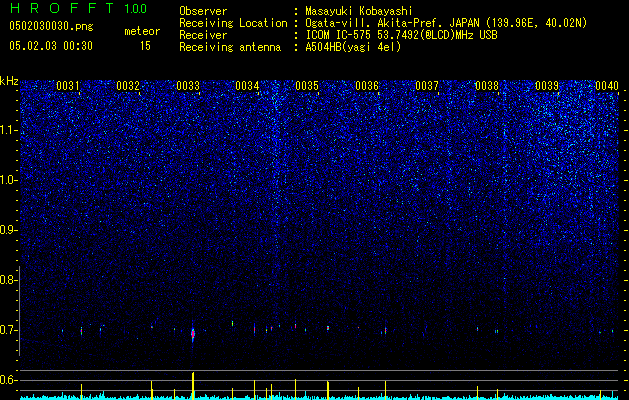Select the observer name Masayuki Kobayashi
The image size is (629, 400).
359,11
